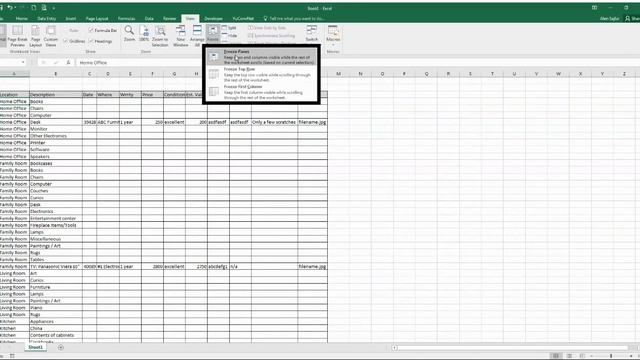This screenshot has height=360, width=640.
Task: Select the Sheet1 worksheet tab
Action: pyautogui.click(x=35, y=347)
